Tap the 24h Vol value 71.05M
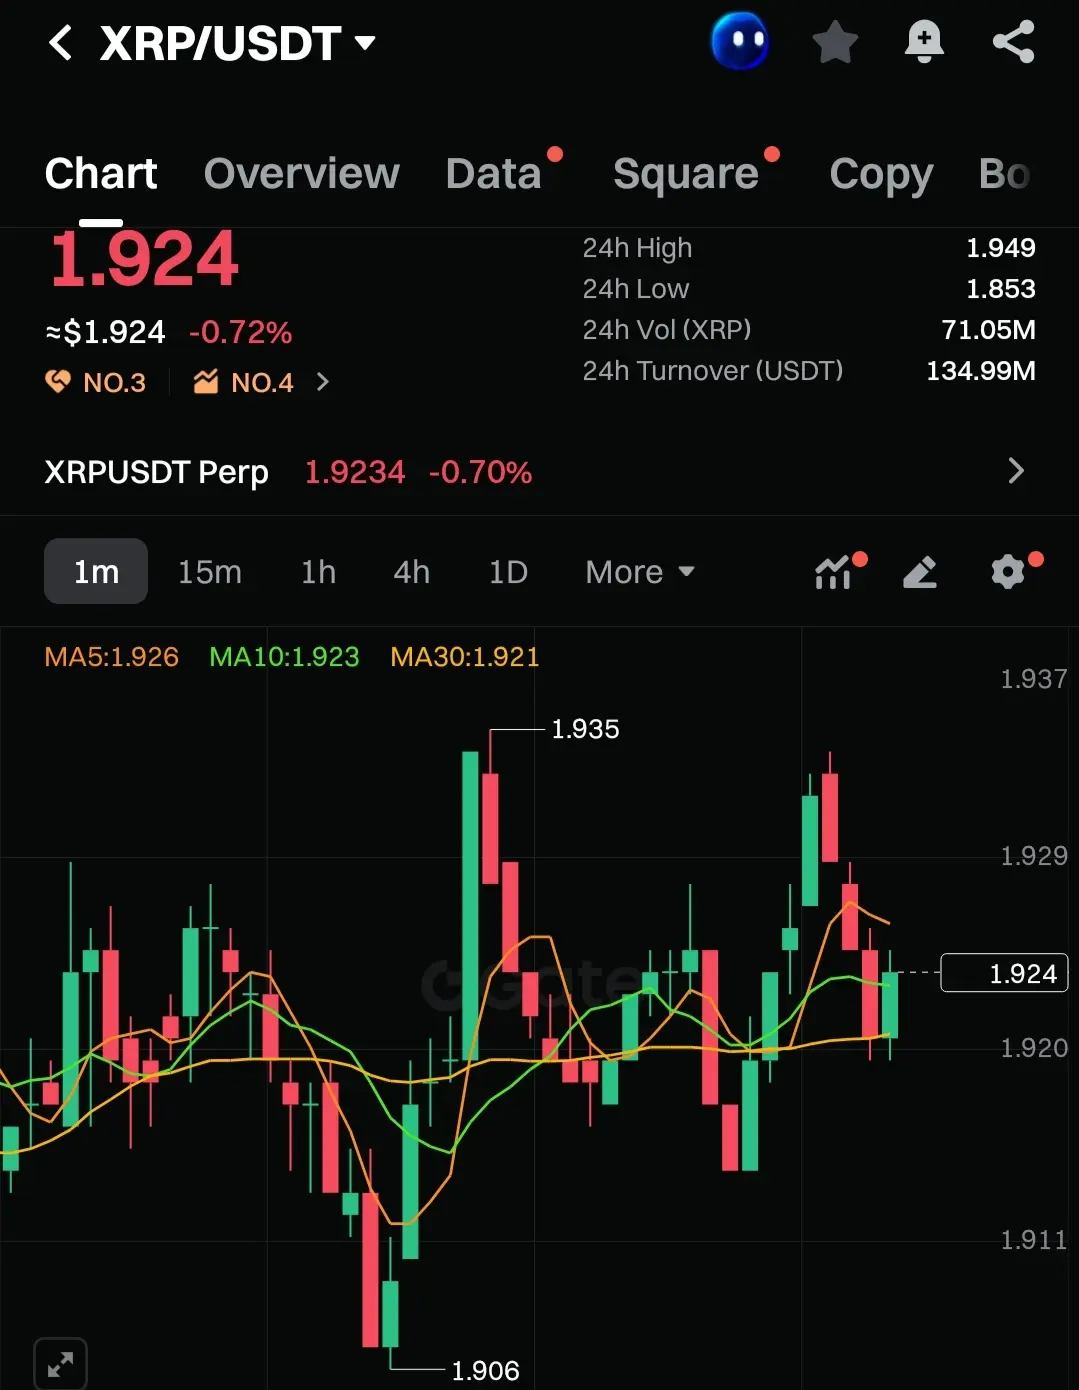1079x1390 pixels. click(989, 330)
